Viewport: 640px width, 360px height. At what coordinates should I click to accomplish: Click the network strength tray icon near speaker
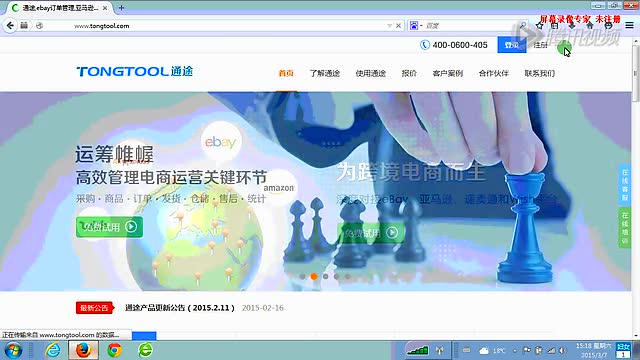point(551,350)
